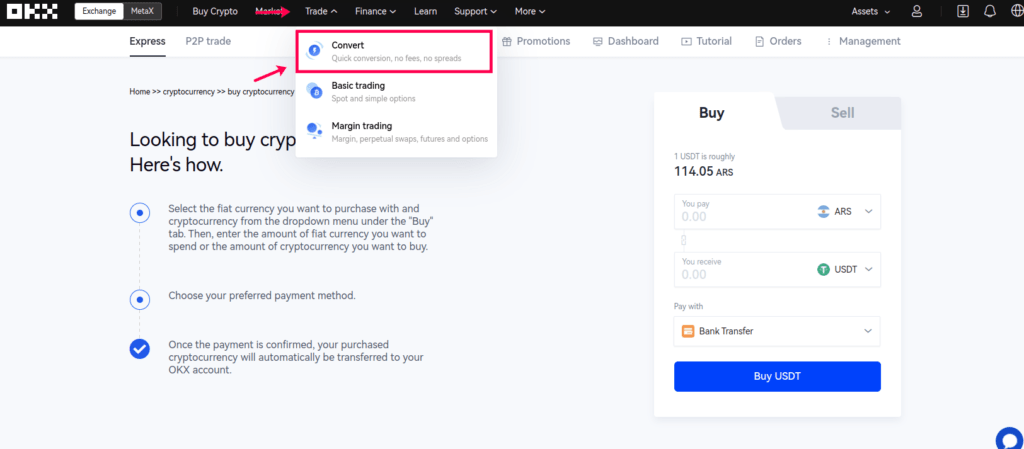This screenshot has width=1024, height=449.
Task: Expand the More dropdown menu
Action: [x=530, y=11]
